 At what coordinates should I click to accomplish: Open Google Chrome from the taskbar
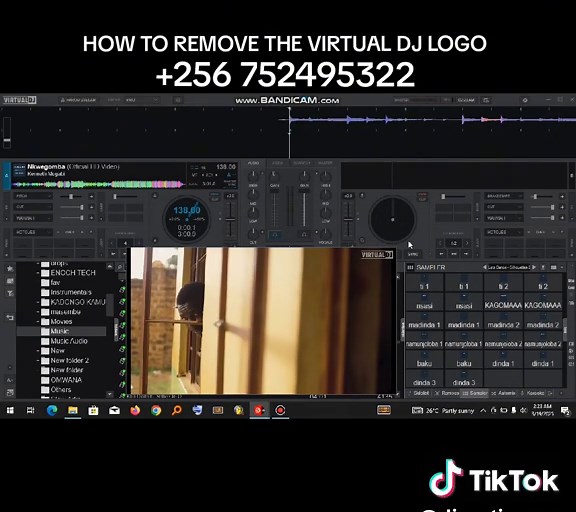pyautogui.click(x=156, y=410)
